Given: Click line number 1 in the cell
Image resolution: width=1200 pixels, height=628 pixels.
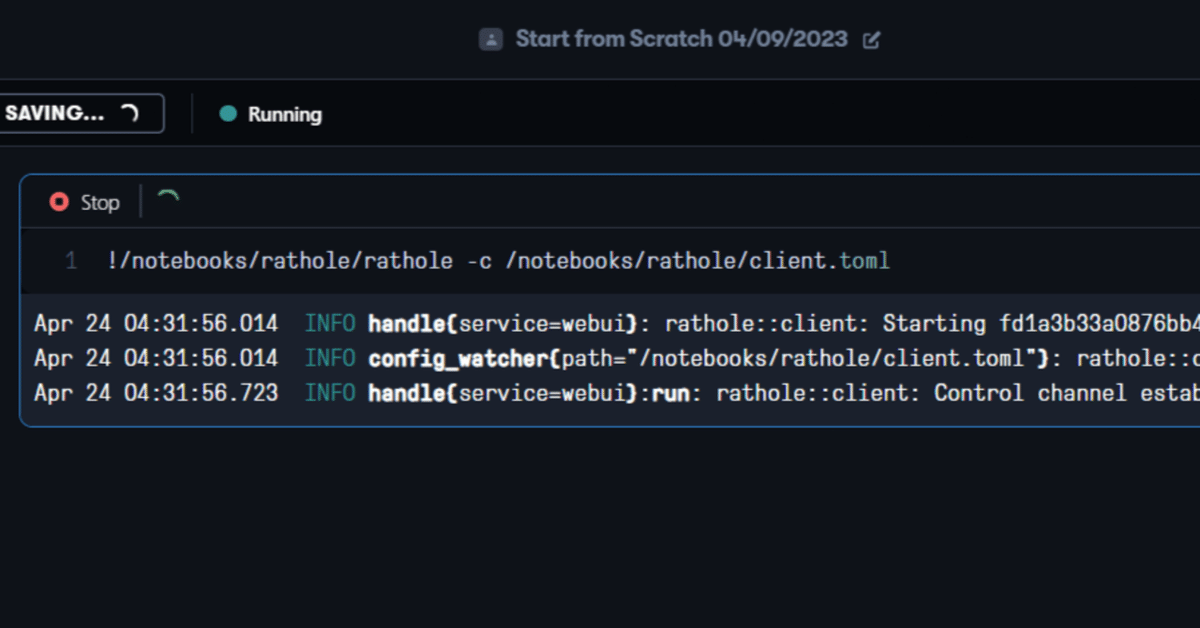Looking at the screenshot, I should pyautogui.click(x=71, y=261).
